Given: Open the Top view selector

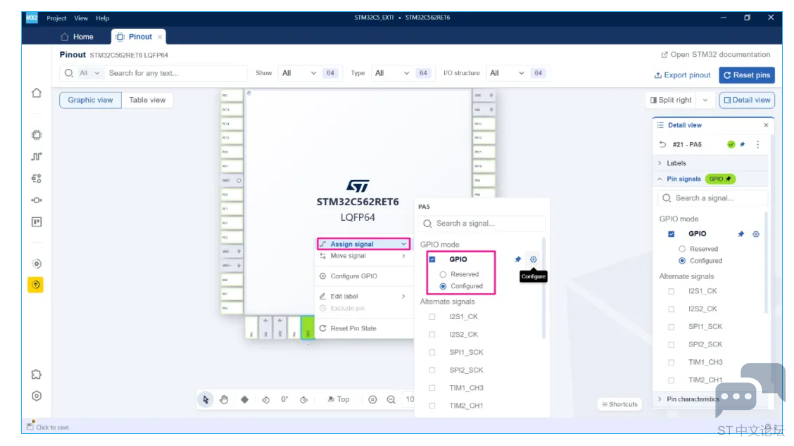Looking at the screenshot, I should [338, 399].
